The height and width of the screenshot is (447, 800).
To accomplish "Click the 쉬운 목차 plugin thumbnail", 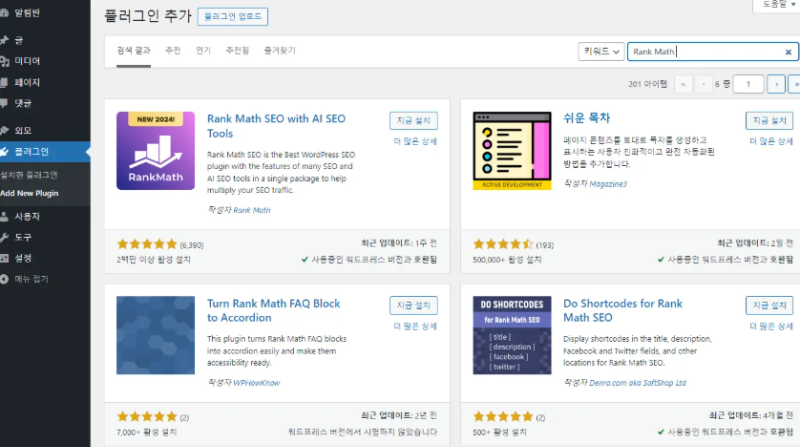I will (x=512, y=151).
